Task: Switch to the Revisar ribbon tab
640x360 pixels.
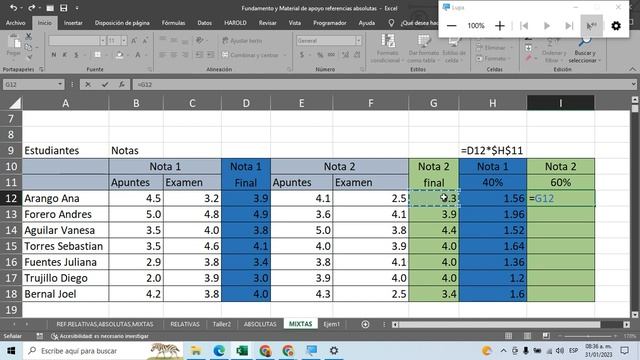Action: [267, 23]
